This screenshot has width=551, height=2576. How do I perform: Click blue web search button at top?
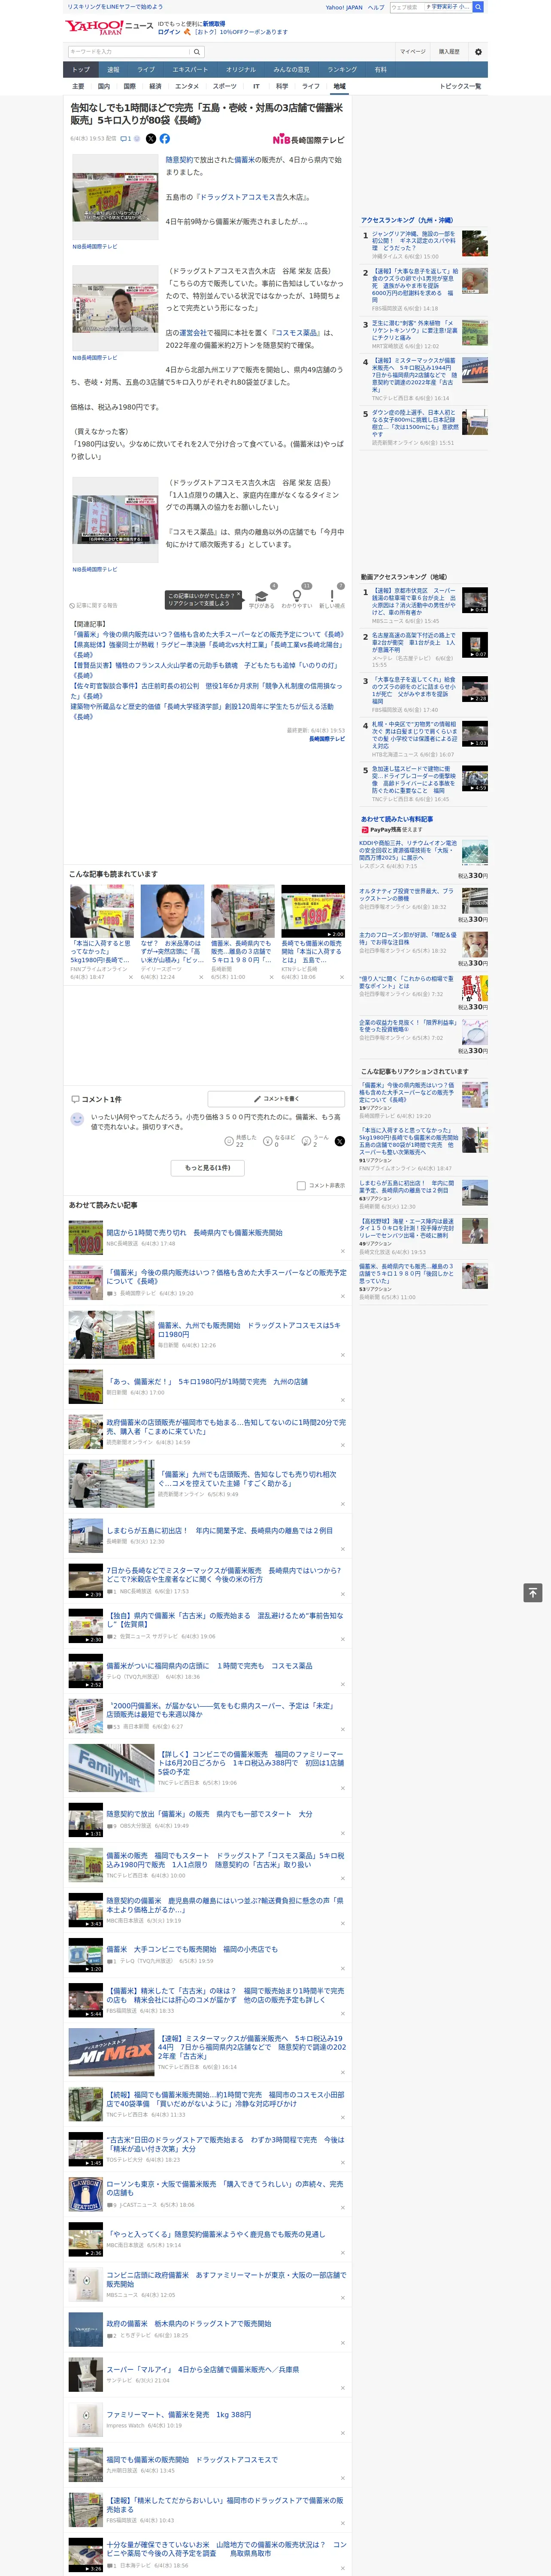point(478,7)
